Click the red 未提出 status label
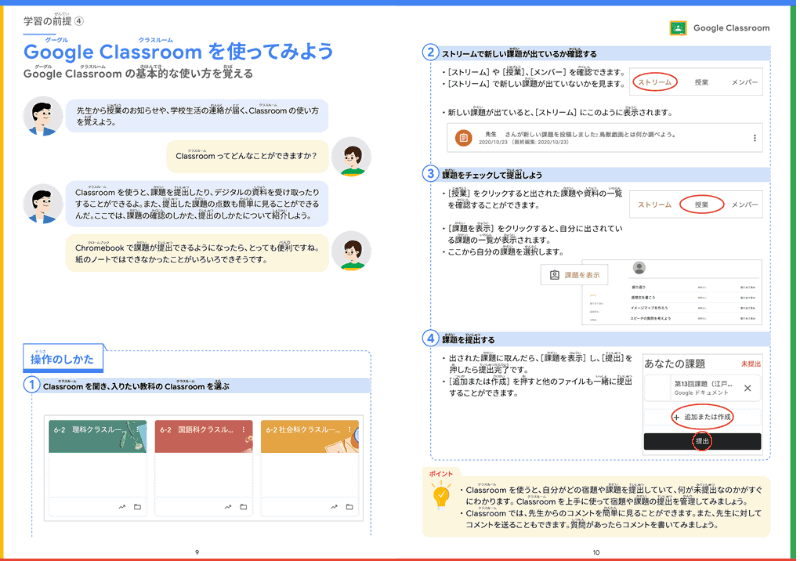This screenshot has height=561, width=800. point(751,364)
